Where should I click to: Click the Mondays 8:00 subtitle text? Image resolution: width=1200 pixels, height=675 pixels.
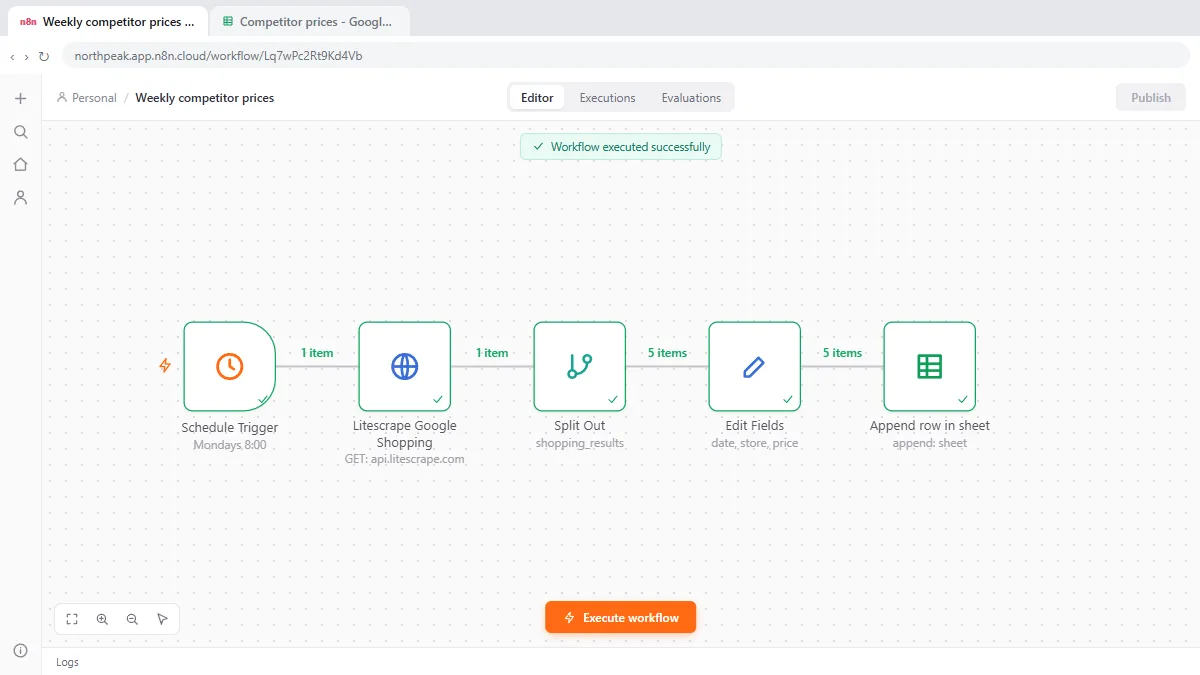click(230, 445)
